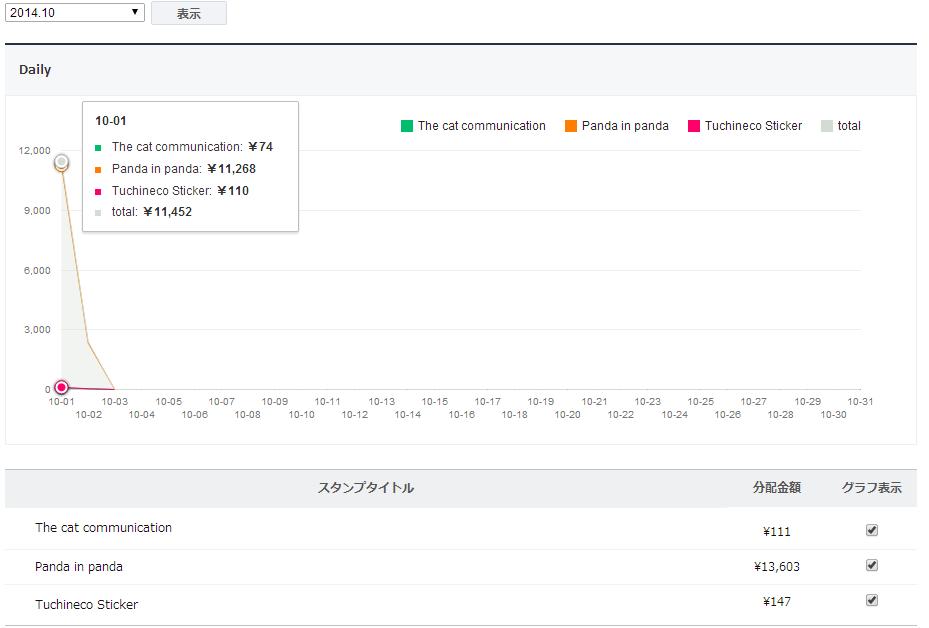This screenshot has width=929, height=628.
Task: Click the スタンプタイトル column header
Action: pos(365,488)
